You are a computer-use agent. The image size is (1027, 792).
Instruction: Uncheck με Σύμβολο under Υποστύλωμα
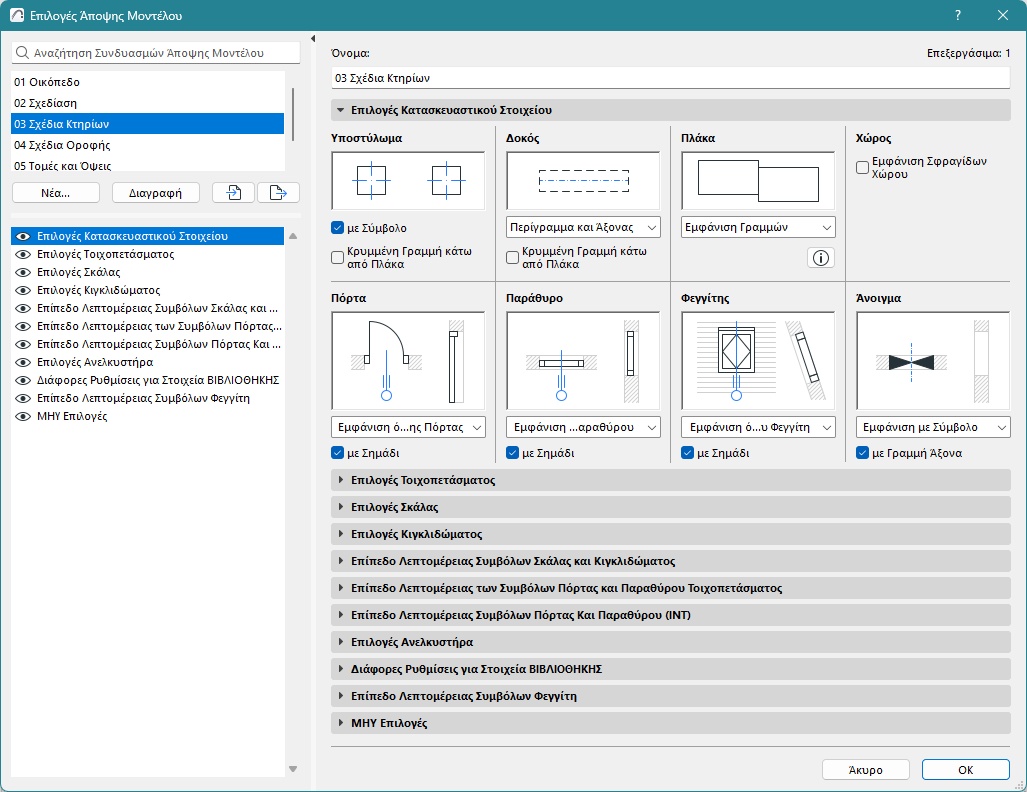pyautogui.click(x=337, y=227)
